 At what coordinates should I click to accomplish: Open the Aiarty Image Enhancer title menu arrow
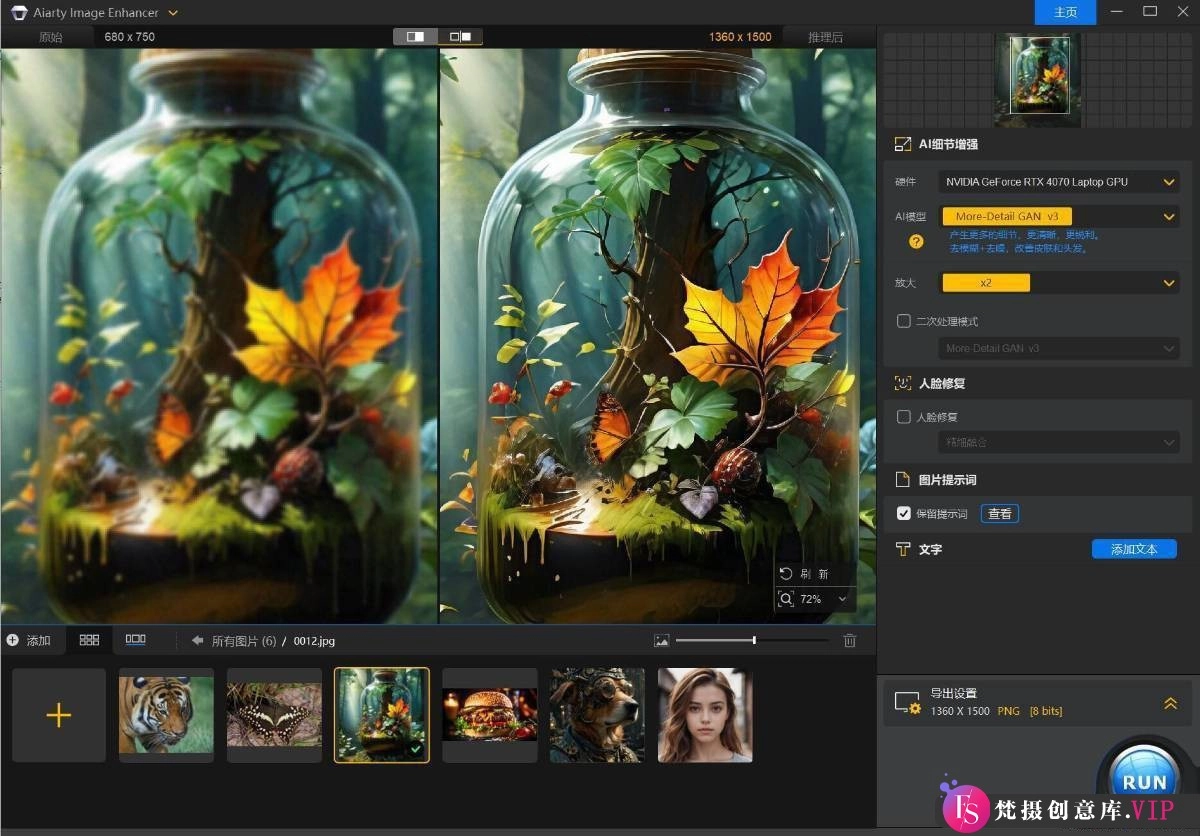coord(173,13)
